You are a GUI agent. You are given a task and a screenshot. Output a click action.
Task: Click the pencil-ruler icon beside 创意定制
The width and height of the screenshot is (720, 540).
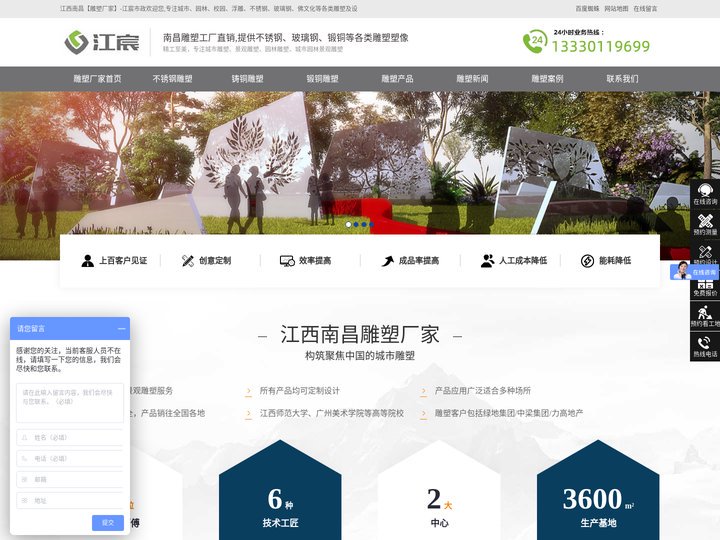187,261
